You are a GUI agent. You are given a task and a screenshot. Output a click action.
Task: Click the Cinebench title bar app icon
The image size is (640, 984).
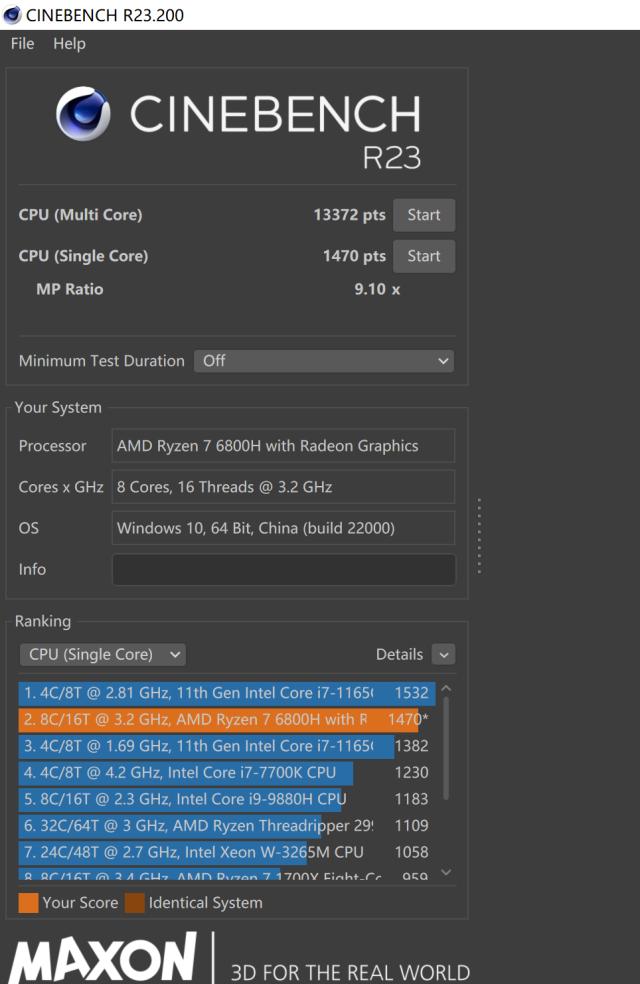12,14
